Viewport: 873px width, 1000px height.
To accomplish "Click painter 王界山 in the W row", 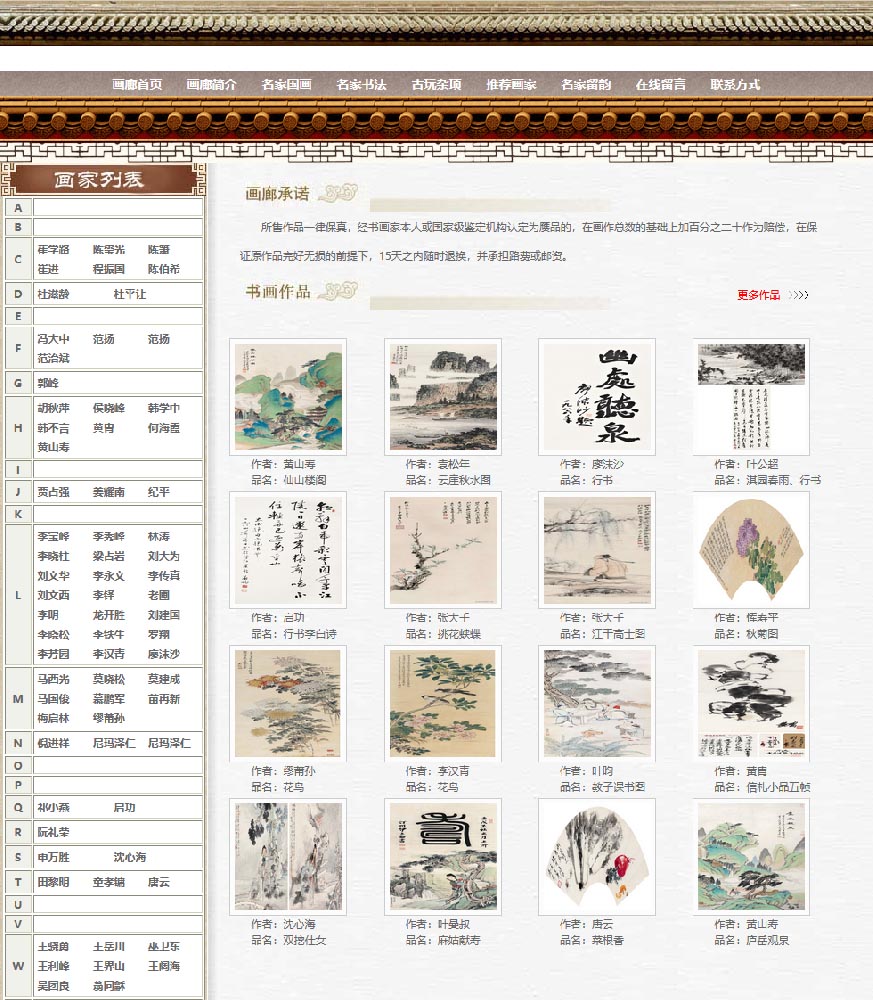I will [x=109, y=966].
